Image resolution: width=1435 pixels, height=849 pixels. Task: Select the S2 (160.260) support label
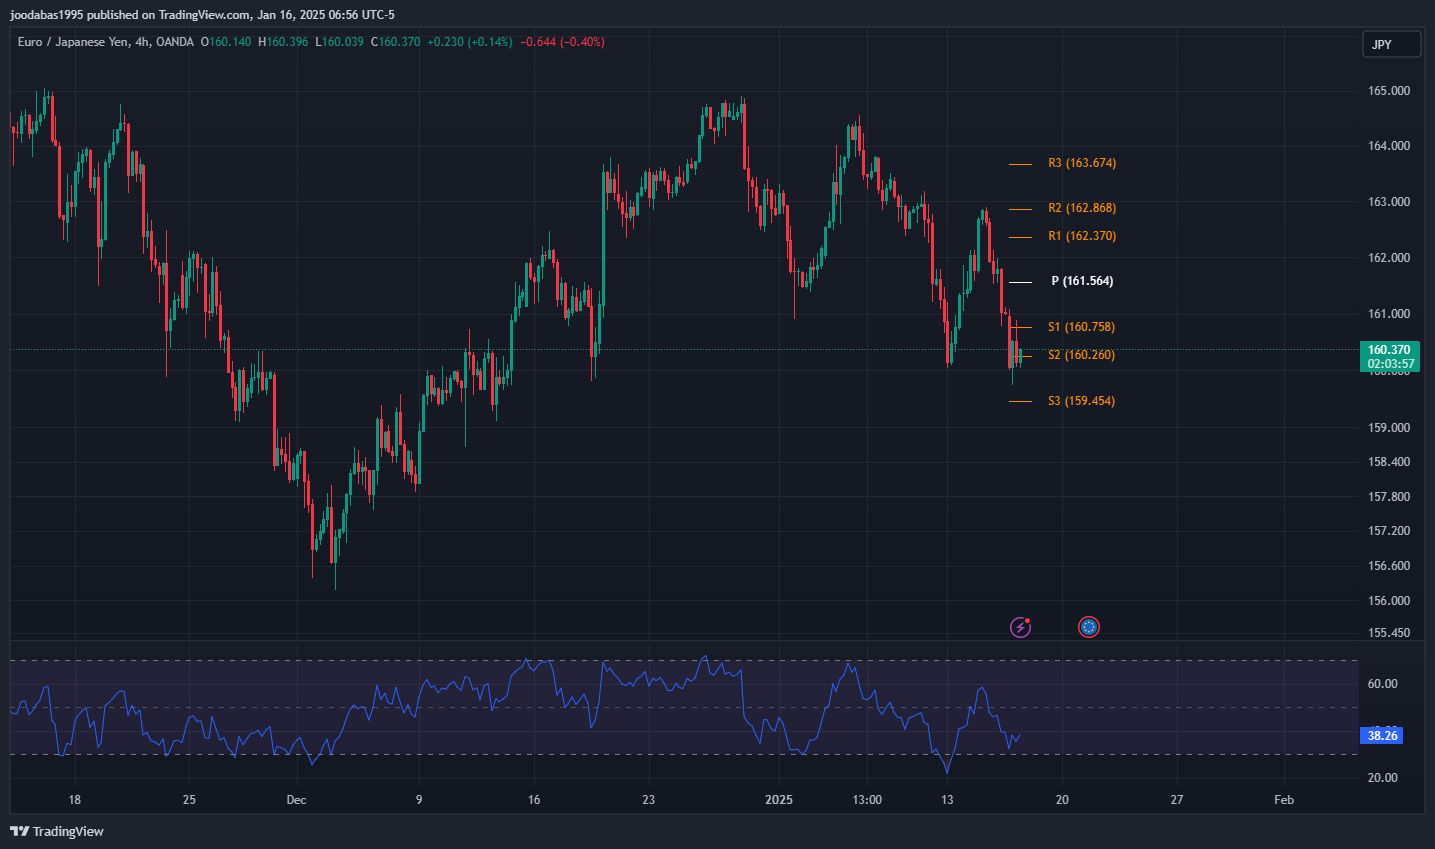click(1081, 355)
